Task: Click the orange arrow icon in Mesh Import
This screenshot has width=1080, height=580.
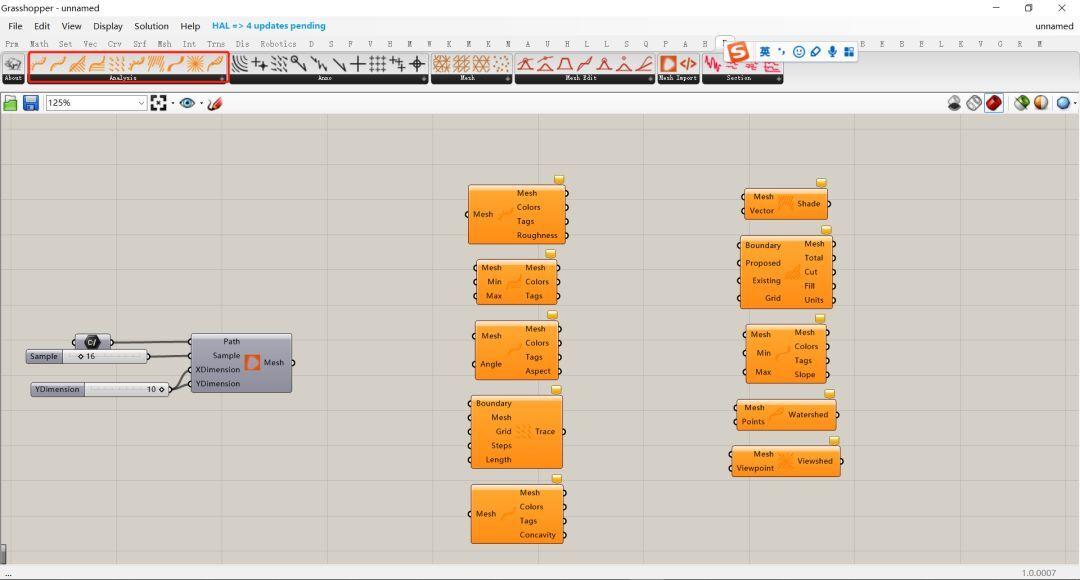Action: [x=668, y=64]
